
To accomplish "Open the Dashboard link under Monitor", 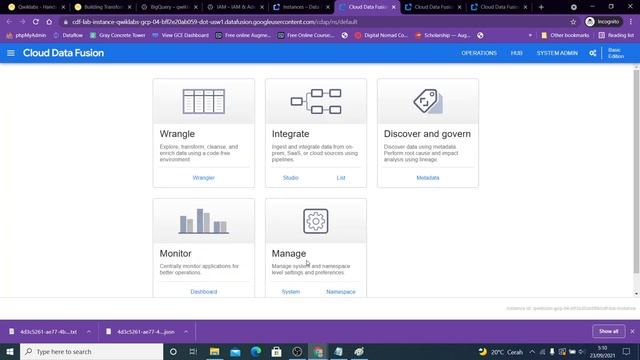I will tap(204, 292).
